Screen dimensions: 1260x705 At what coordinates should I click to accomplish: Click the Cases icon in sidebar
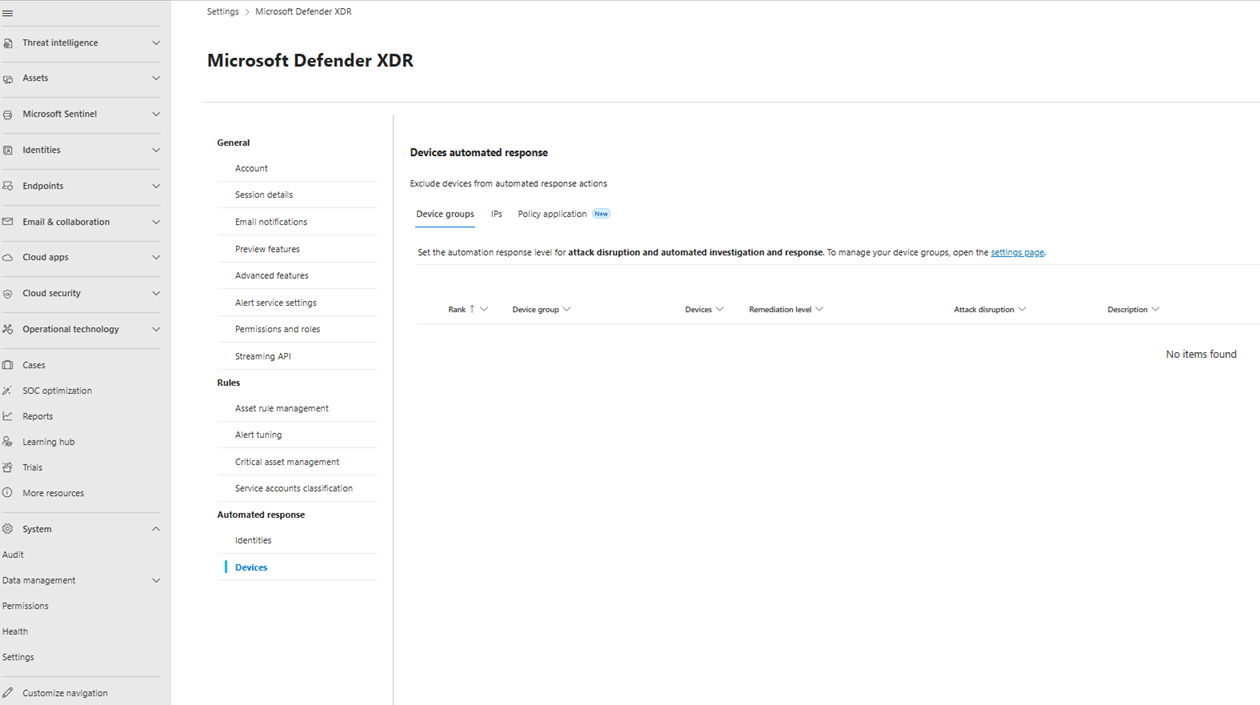click(x=8, y=365)
